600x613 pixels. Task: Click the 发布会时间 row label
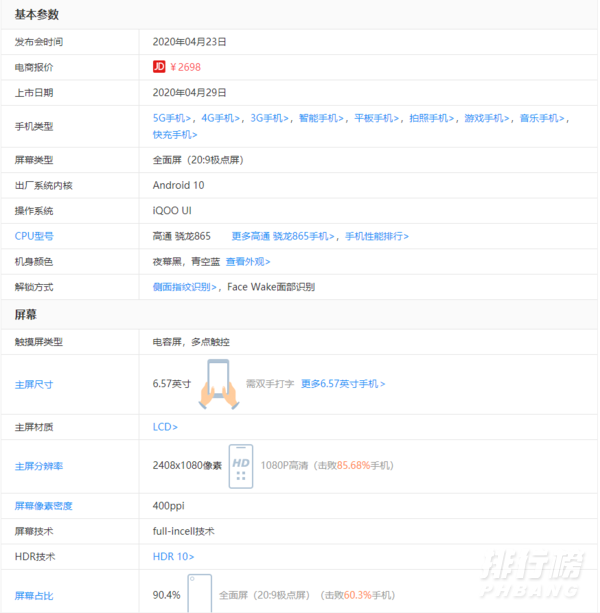[39, 42]
